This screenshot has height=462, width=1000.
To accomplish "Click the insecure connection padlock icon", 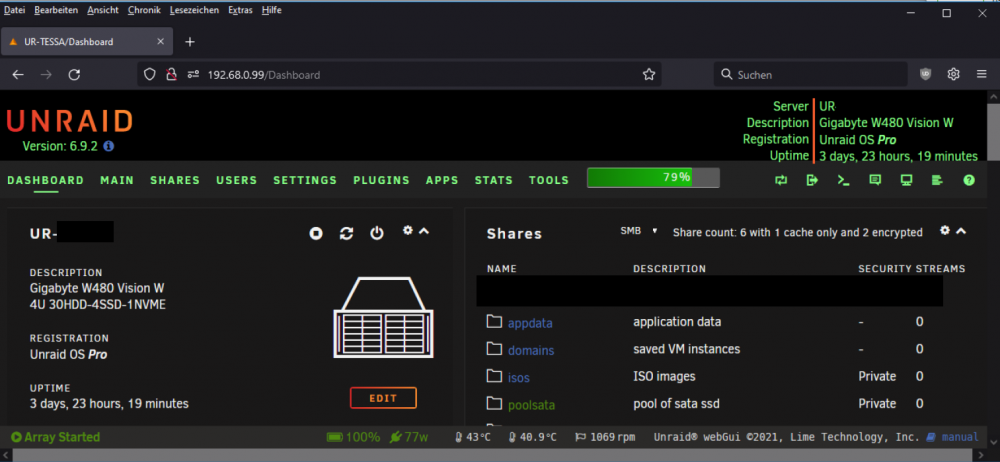I will click(x=170, y=75).
